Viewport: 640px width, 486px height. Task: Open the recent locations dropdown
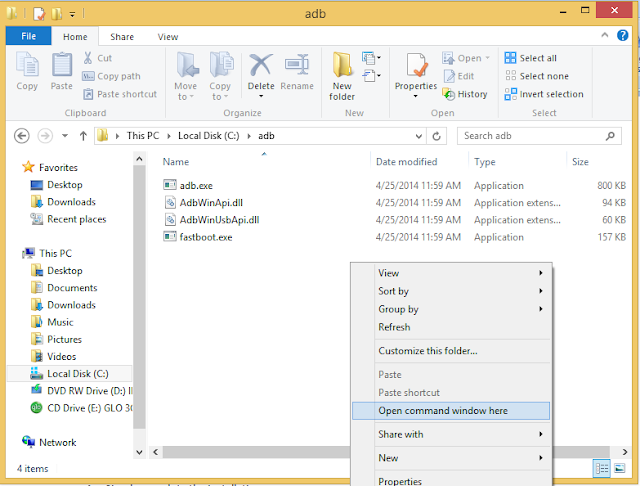[x=65, y=136]
